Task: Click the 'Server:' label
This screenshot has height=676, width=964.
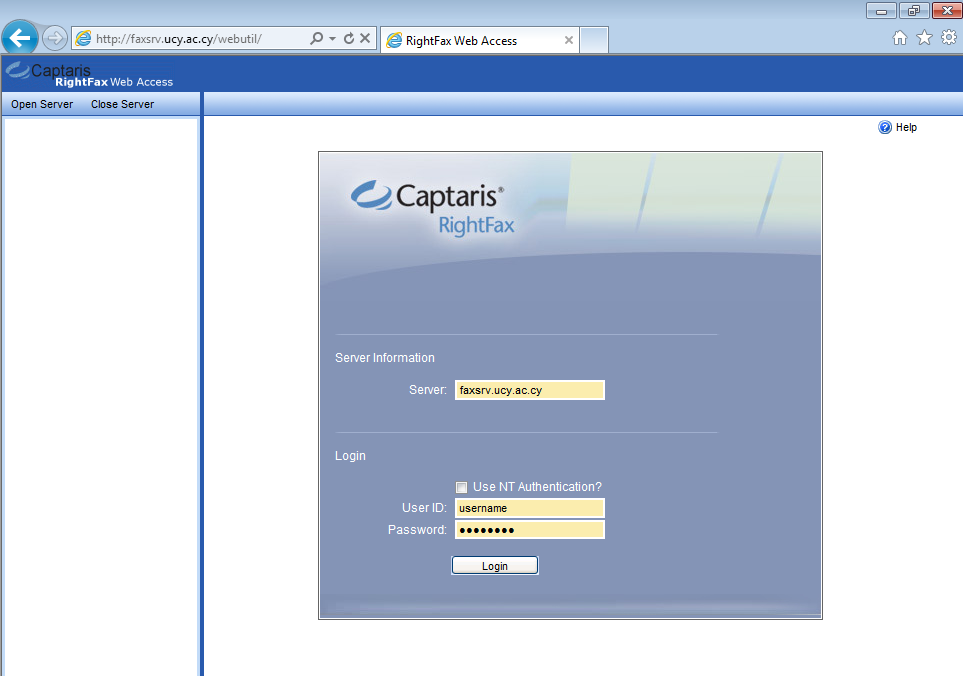Action: (428, 390)
